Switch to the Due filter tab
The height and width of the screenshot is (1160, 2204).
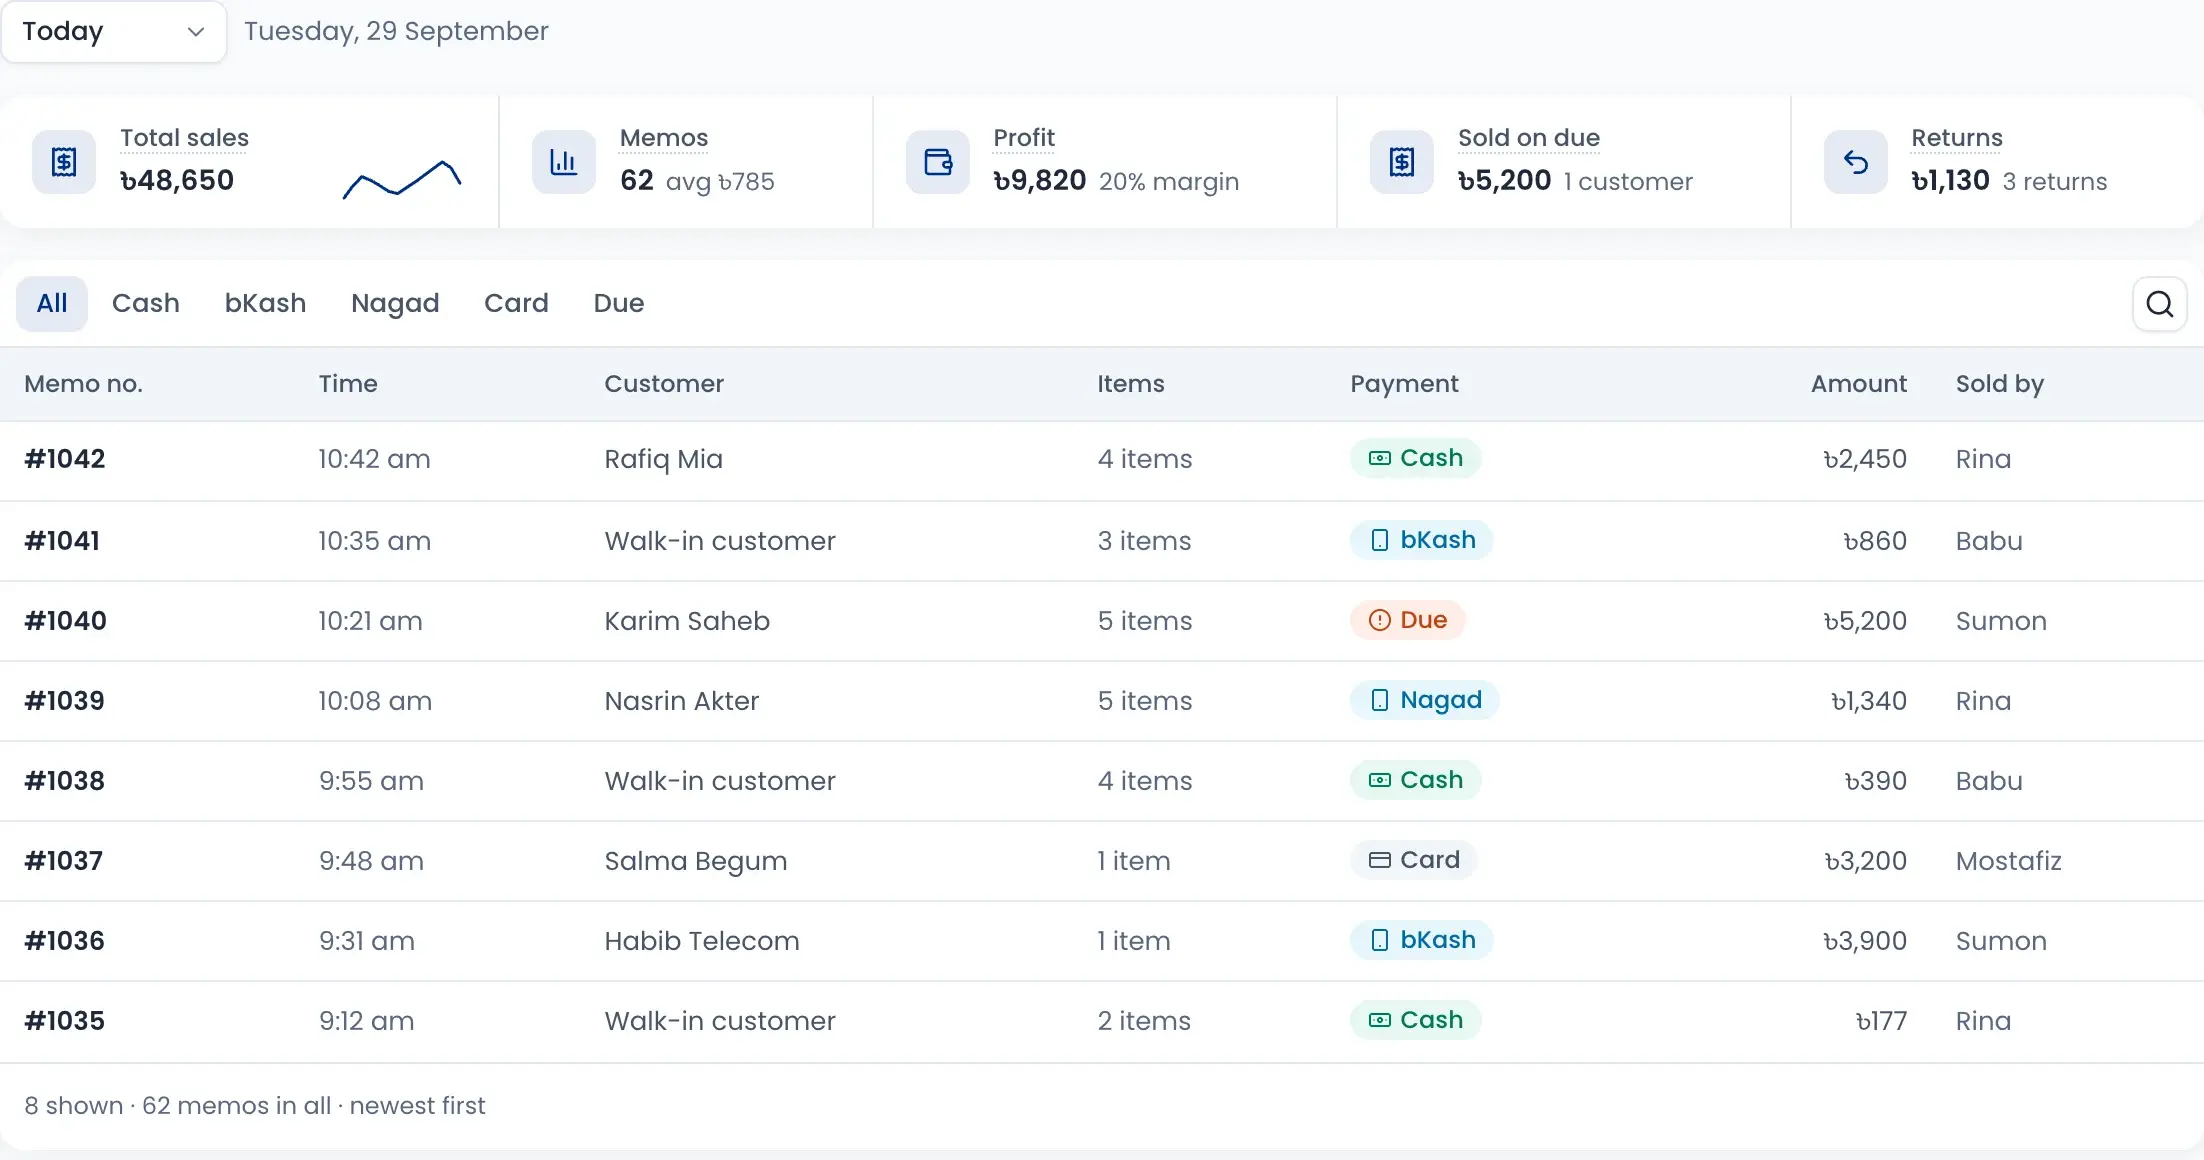(619, 303)
